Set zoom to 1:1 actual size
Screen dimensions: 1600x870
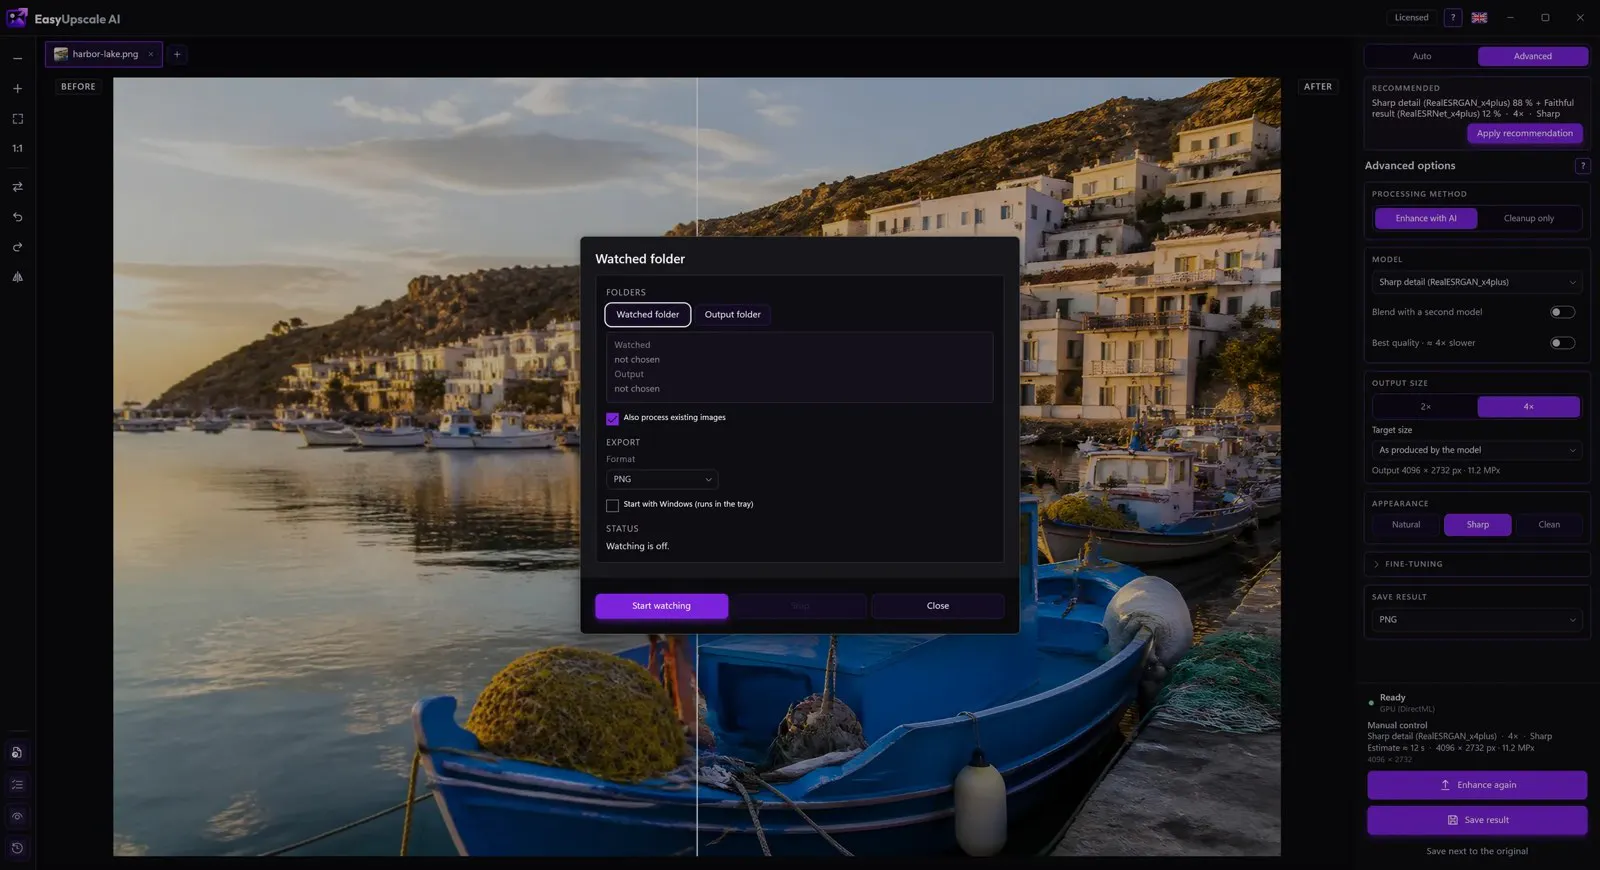17,148
